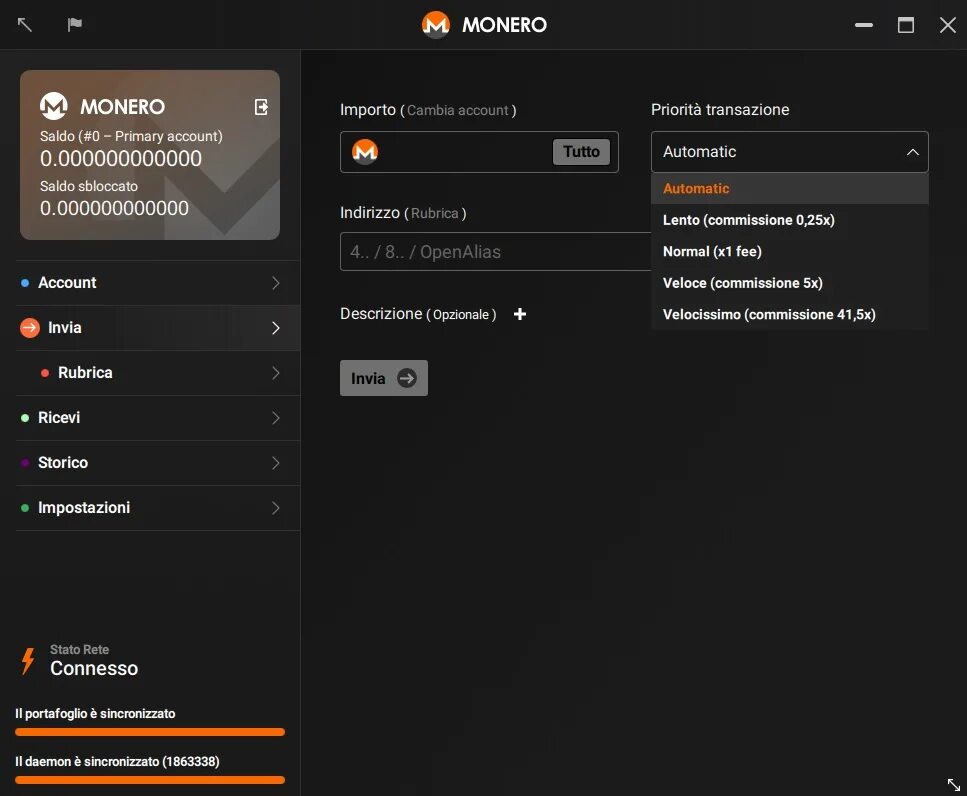Open the Rubrica link beside Indirizzo

pos(434,213)
